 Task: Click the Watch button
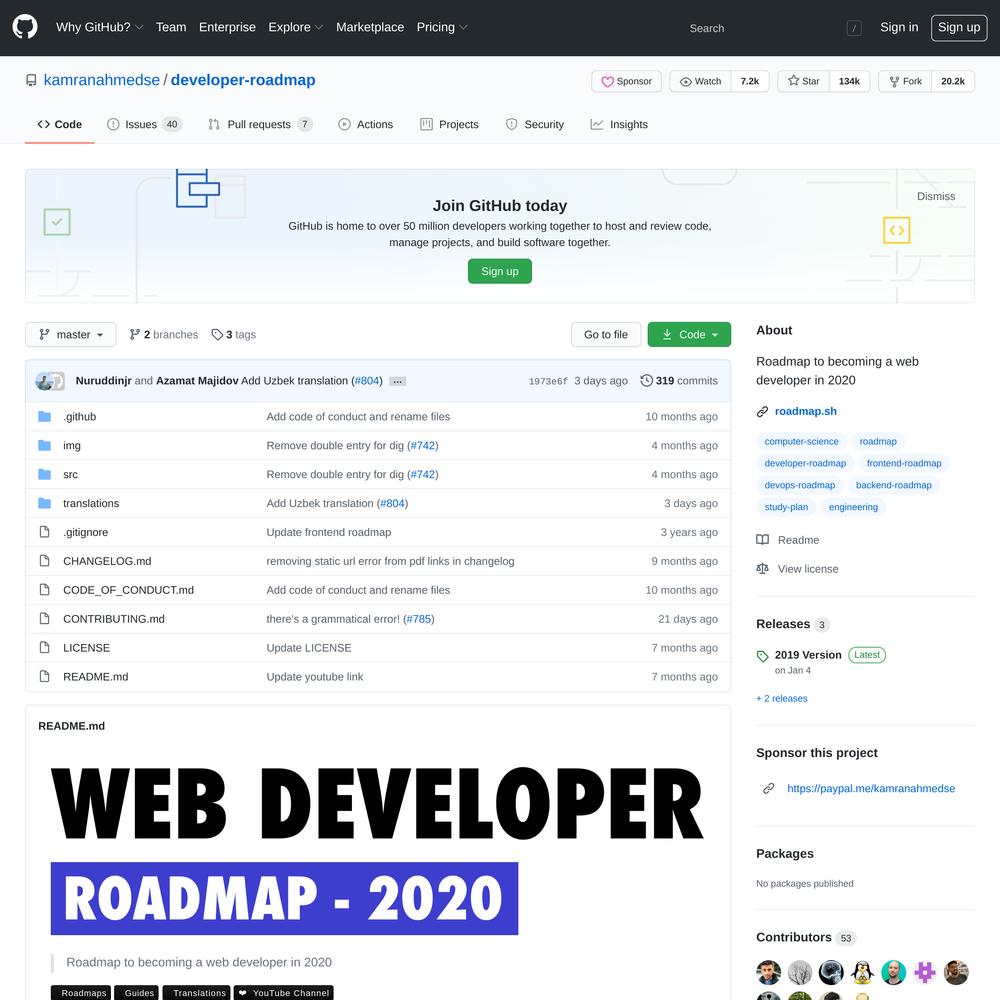coord(700,81)
